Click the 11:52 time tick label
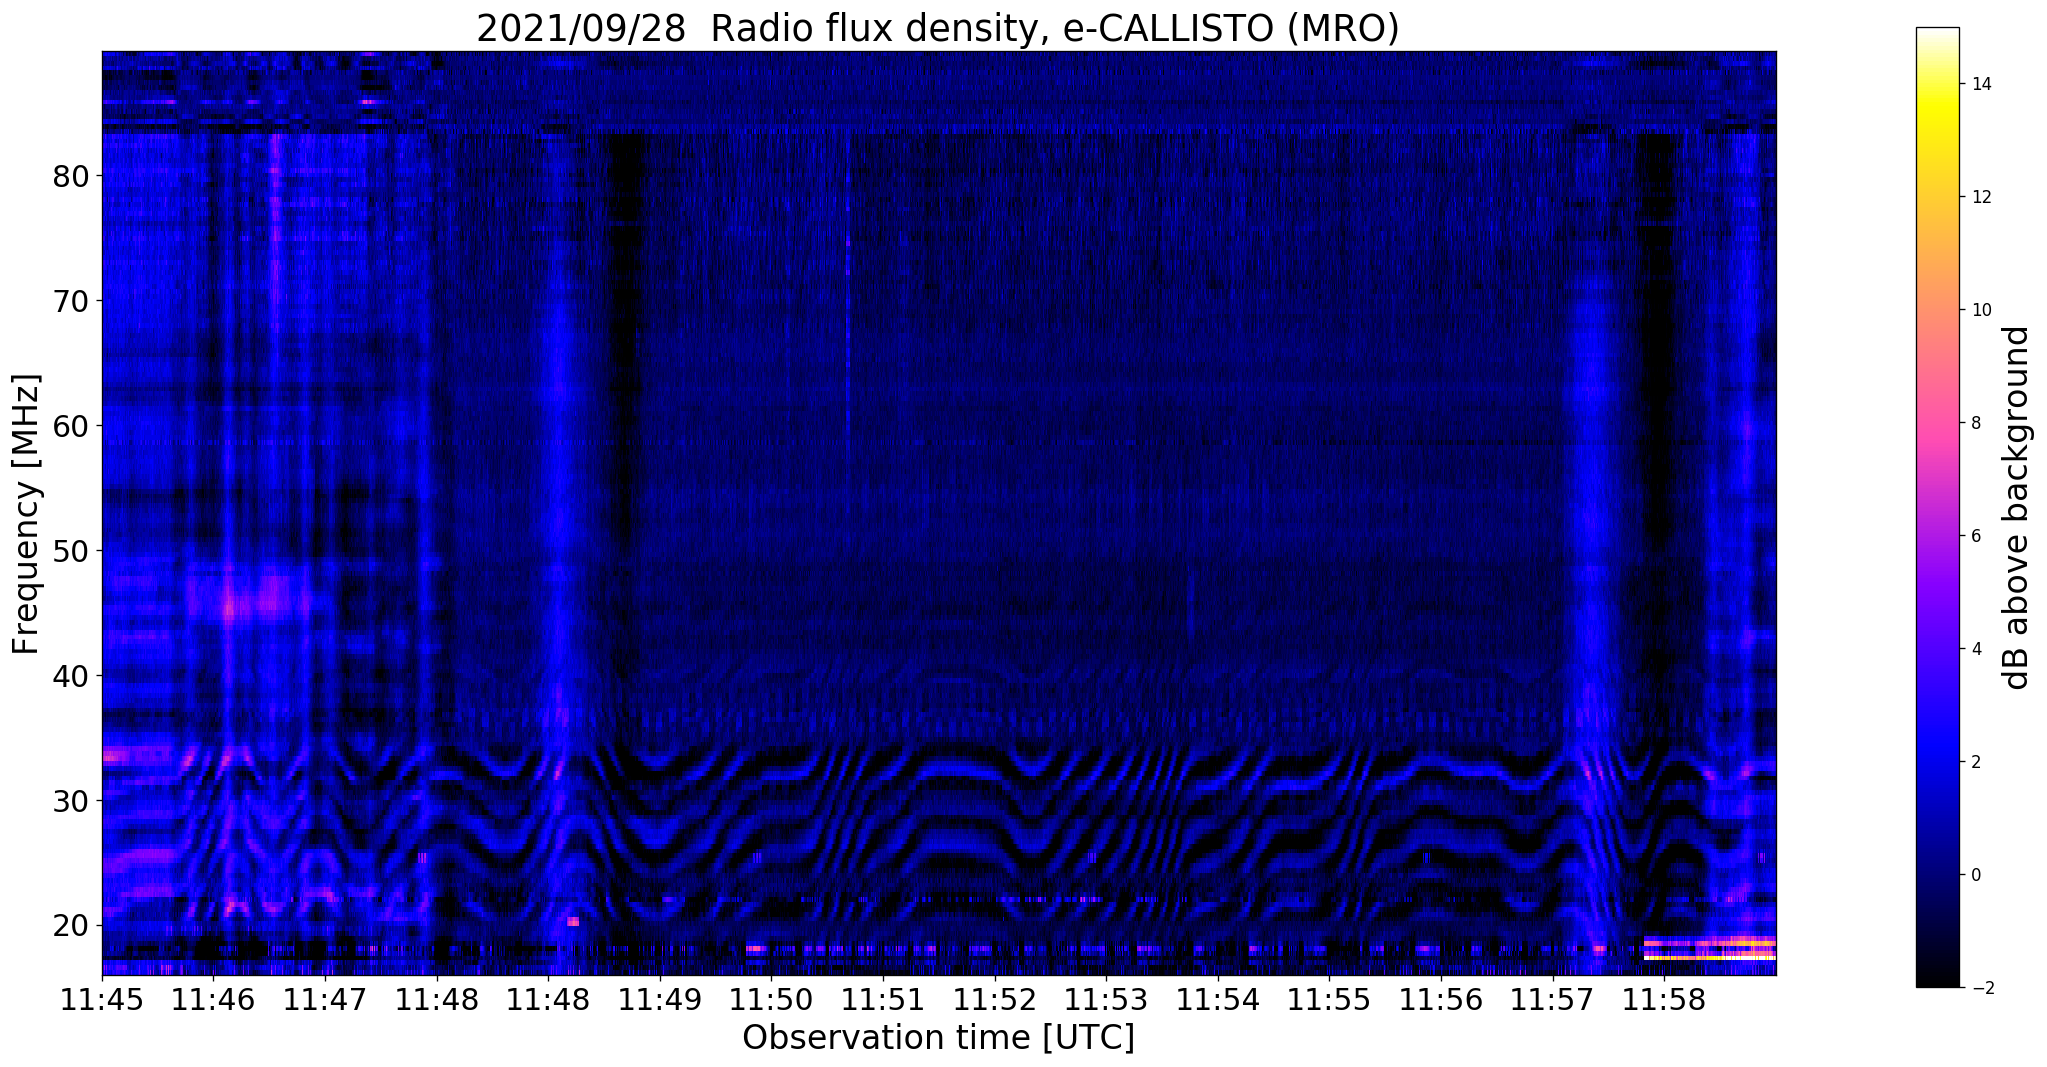Viewport: 2047px width, 1067px height. tap(994, 999)
